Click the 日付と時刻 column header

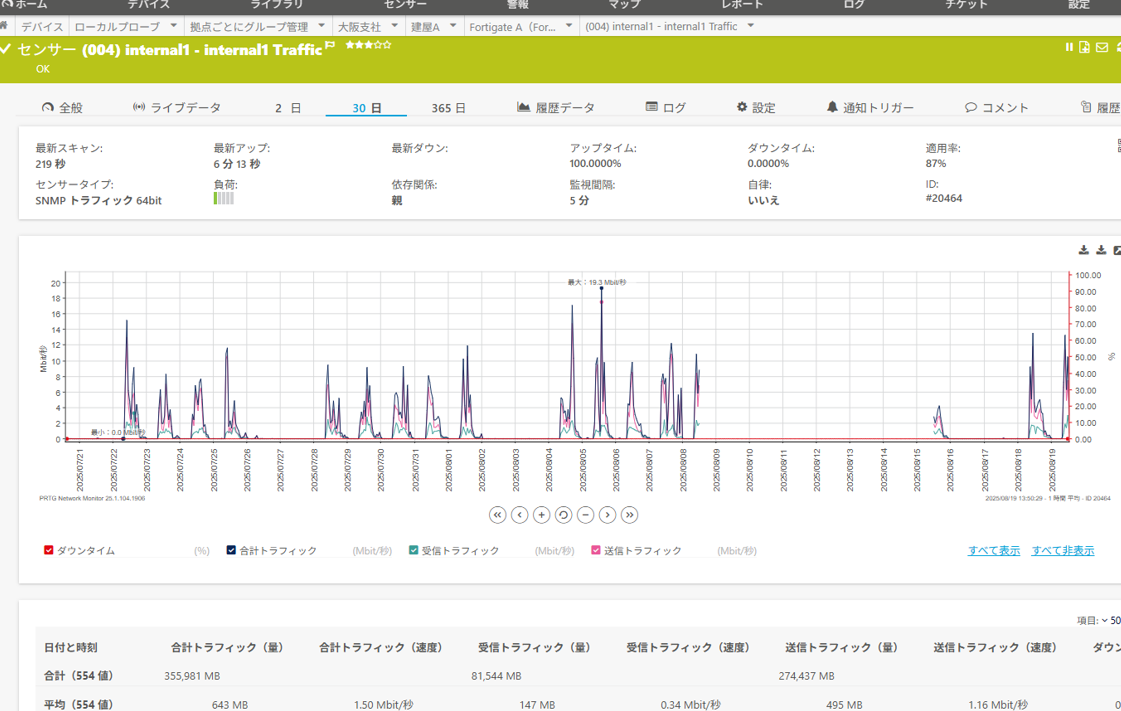71,647
